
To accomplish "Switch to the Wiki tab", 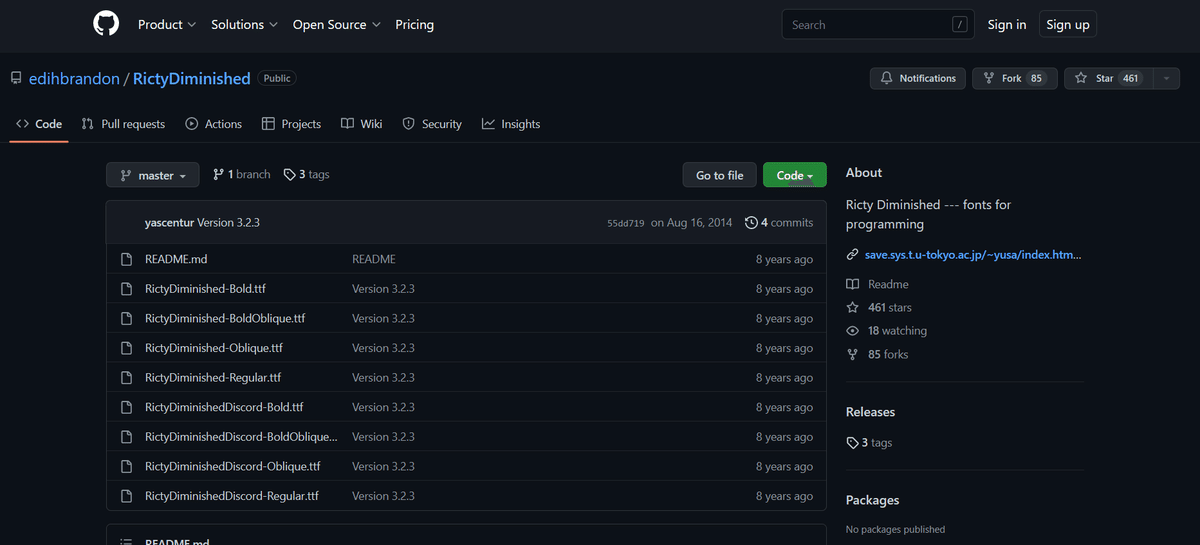I will pyautogui.click(x=361, y=124).
